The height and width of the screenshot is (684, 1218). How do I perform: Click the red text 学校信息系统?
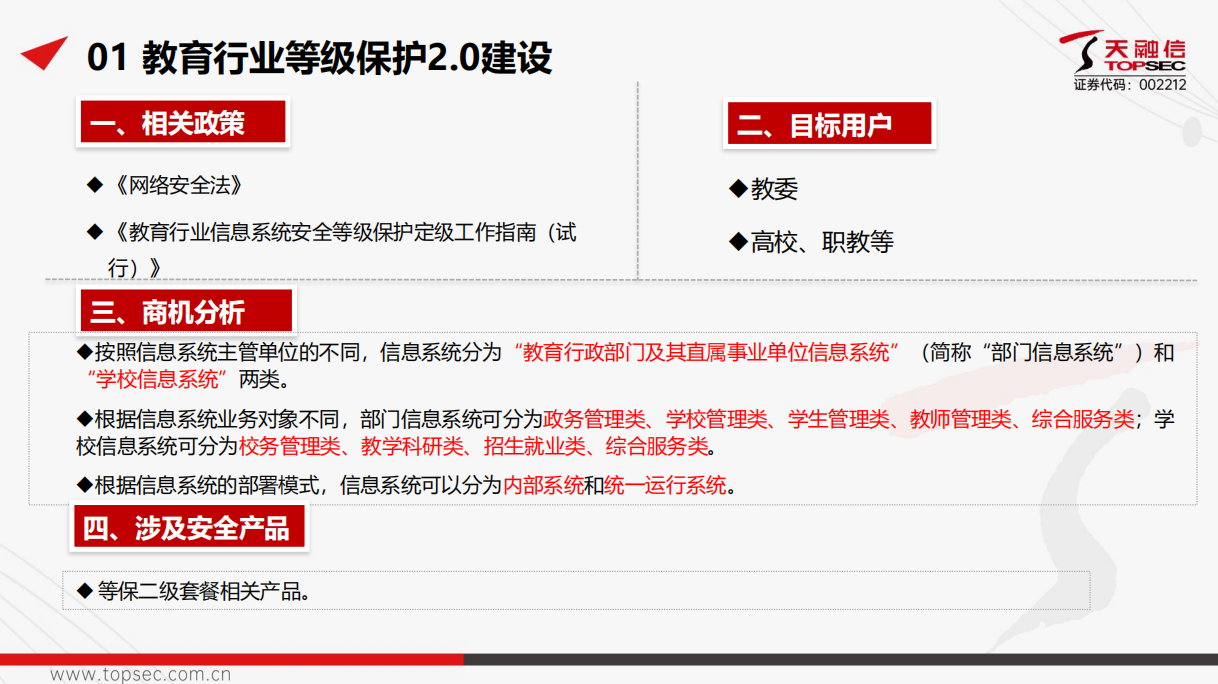tap(158, 380)
